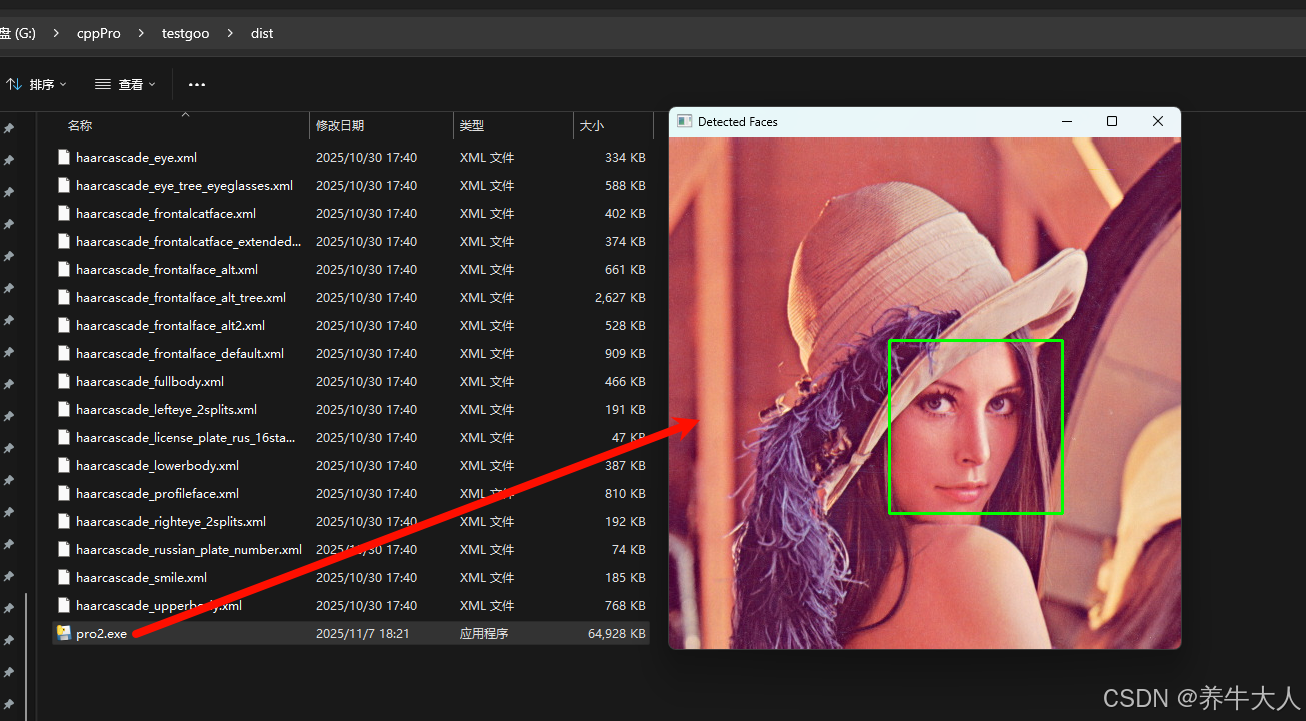The image size is (1306, 721).
Task: Select cppPro in the address breadcrumb
Action: 99,33
